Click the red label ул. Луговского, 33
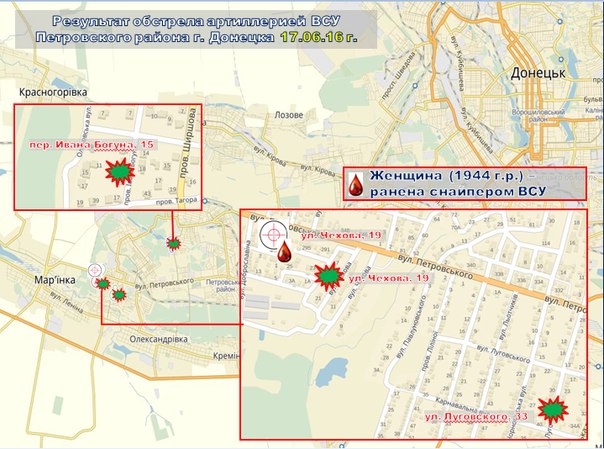This screenshot has height=449, width=604. pos(476,417)
